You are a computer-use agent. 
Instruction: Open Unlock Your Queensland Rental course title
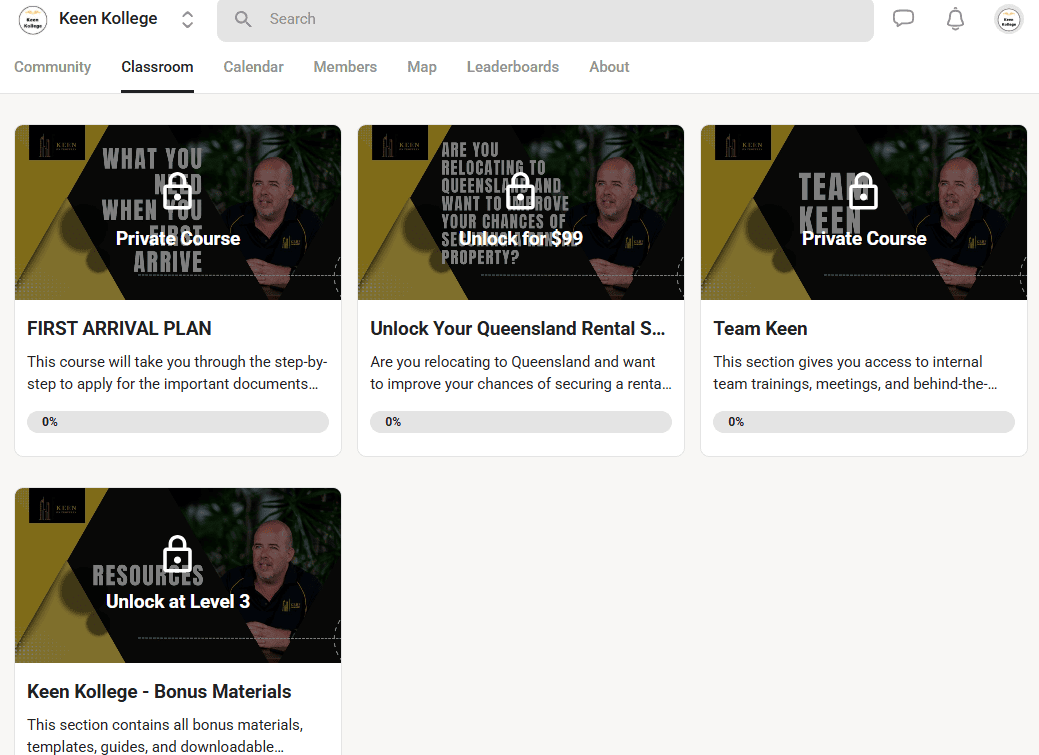(517, 329)
